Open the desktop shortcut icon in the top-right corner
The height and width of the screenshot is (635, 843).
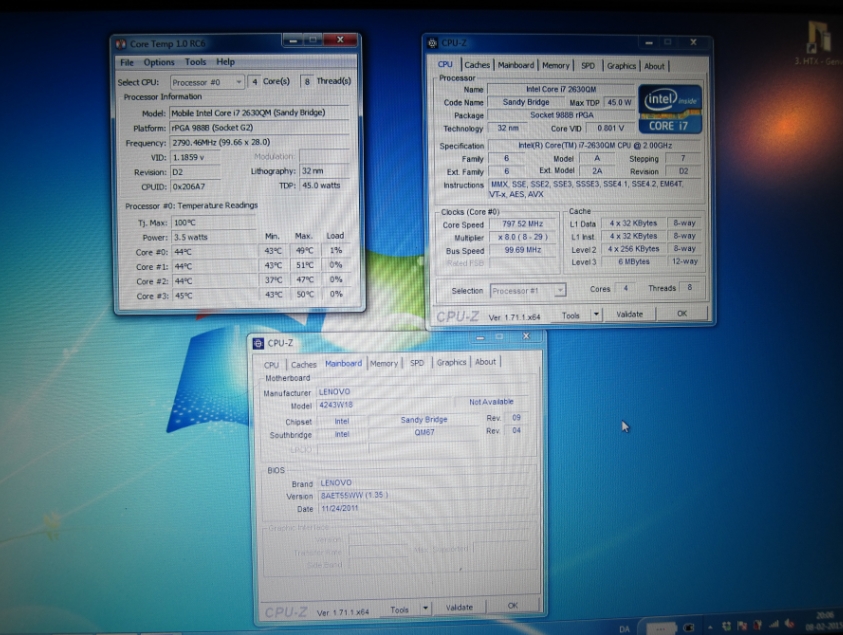pyautogui.click(x=821, y=38)
